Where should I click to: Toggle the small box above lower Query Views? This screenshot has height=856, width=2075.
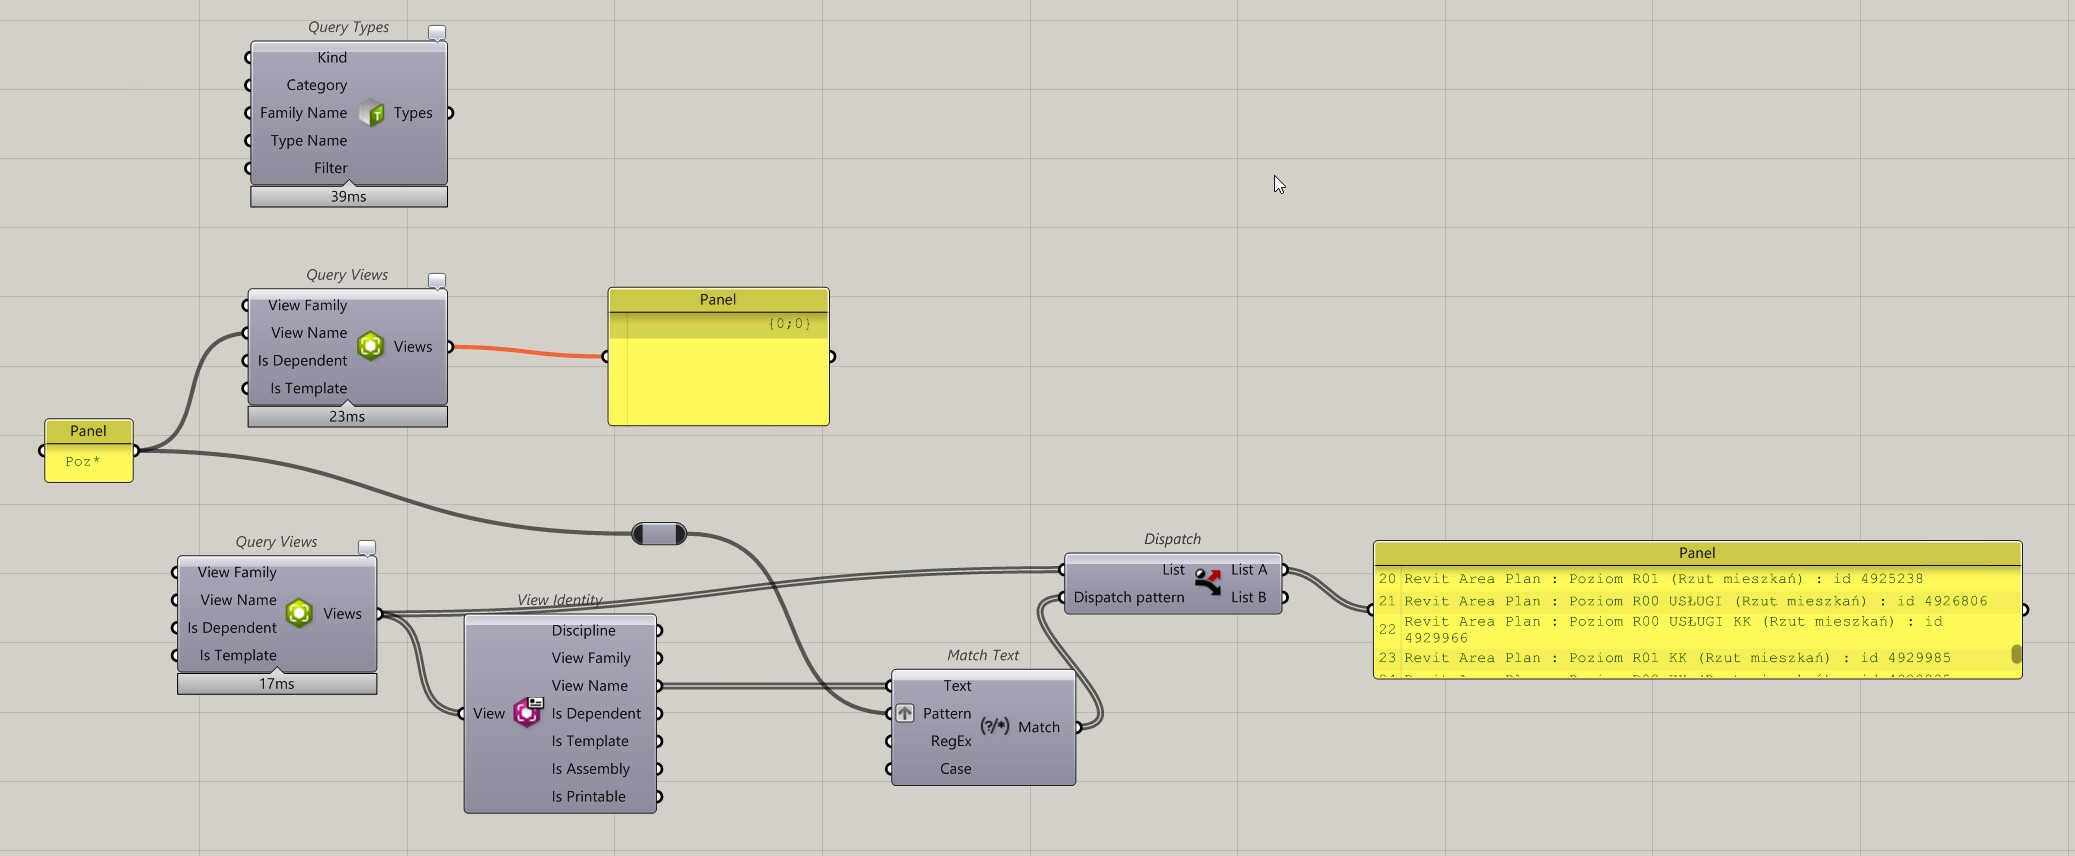(367, 548)
